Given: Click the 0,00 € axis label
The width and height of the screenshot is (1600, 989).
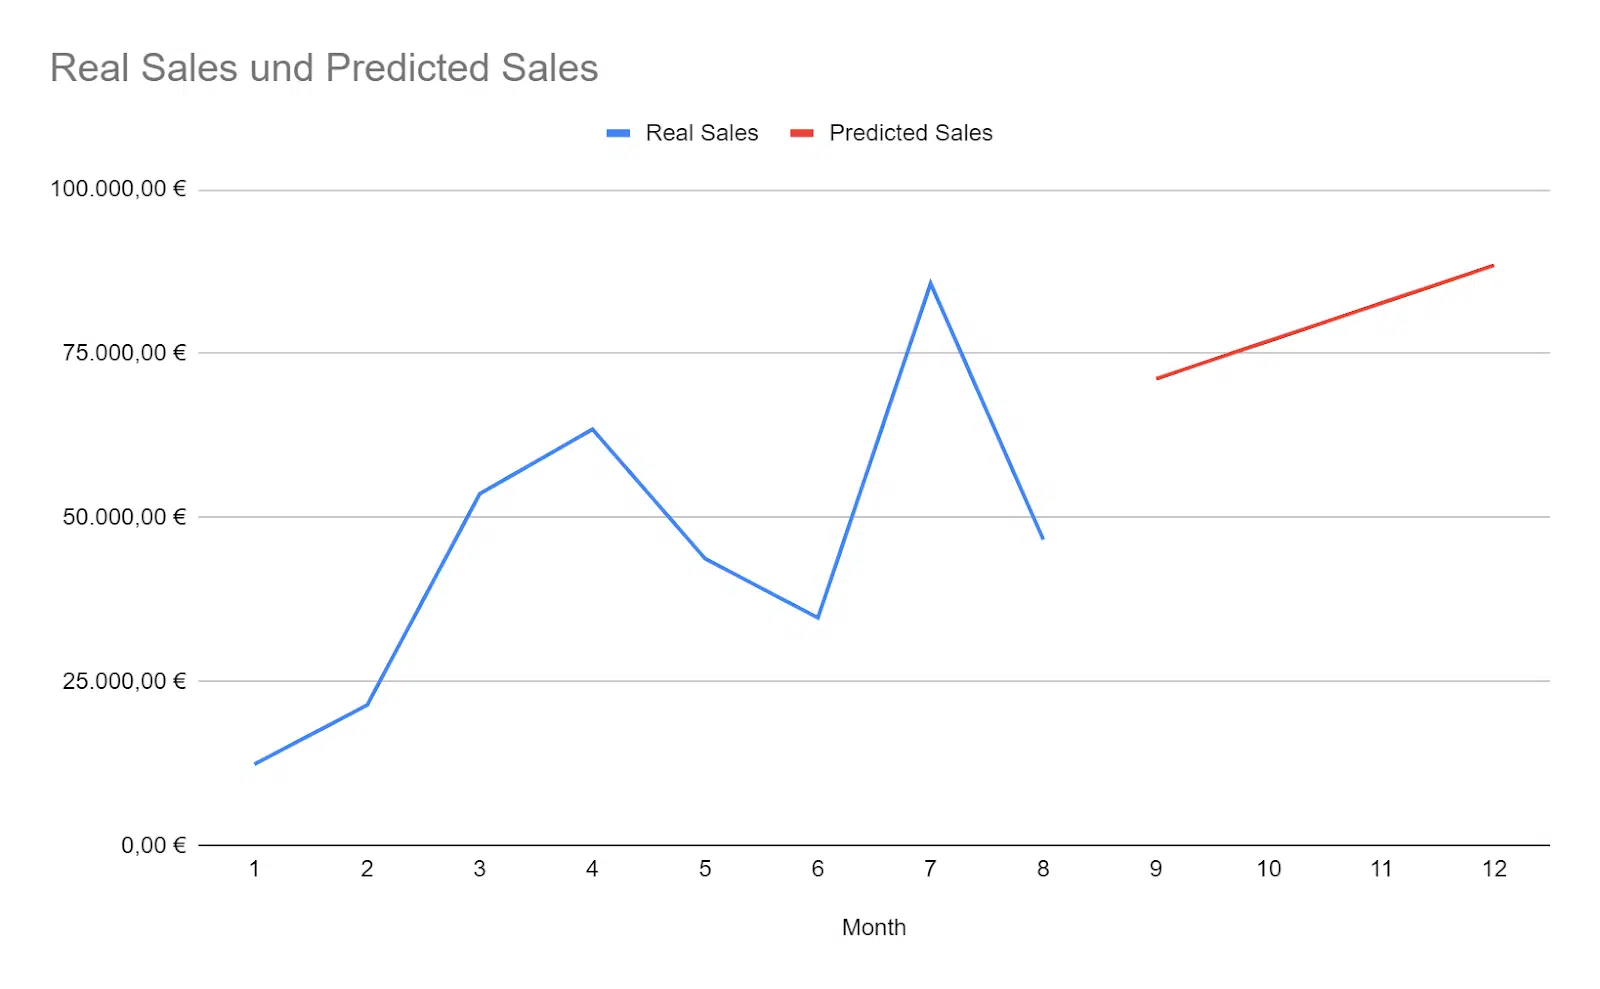Looking at the screenshot, I should [153, 845].
